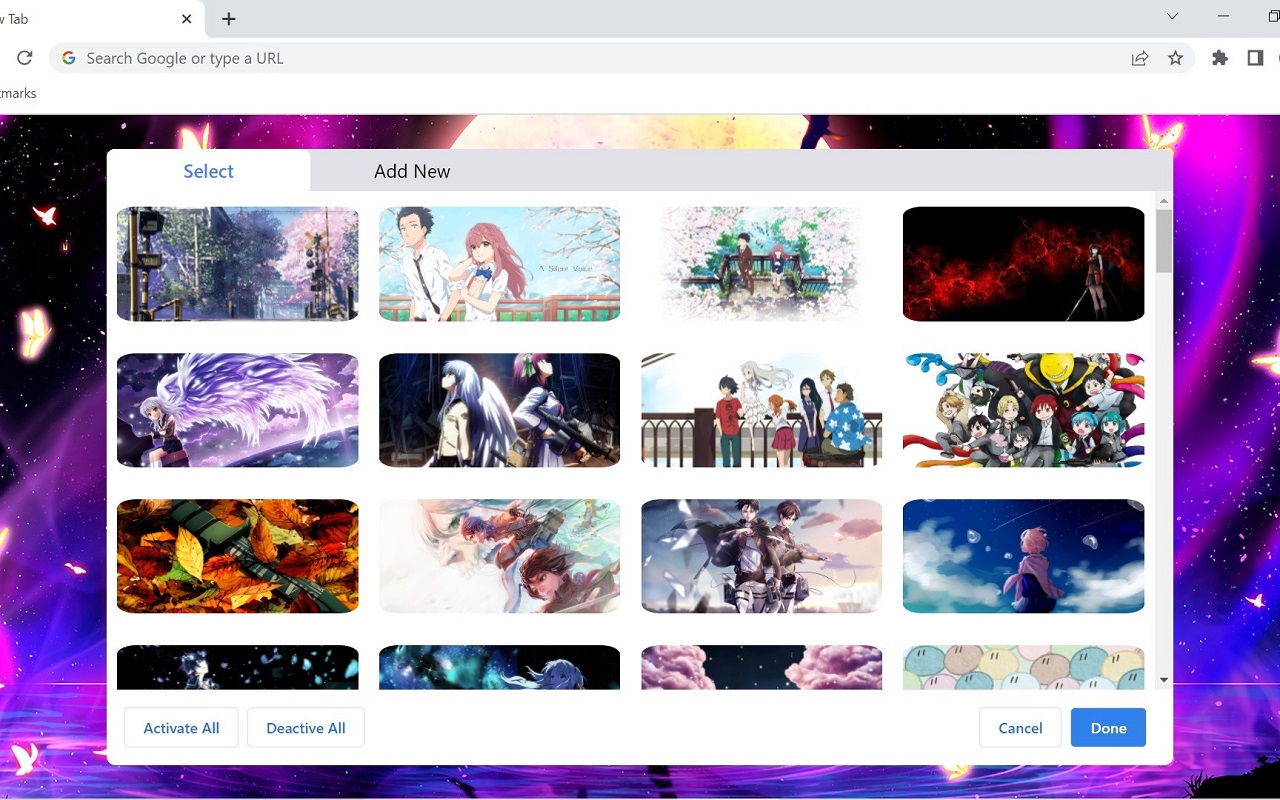
Task: Select the red smoke on black wallpaper
Action: point(1024,264)
